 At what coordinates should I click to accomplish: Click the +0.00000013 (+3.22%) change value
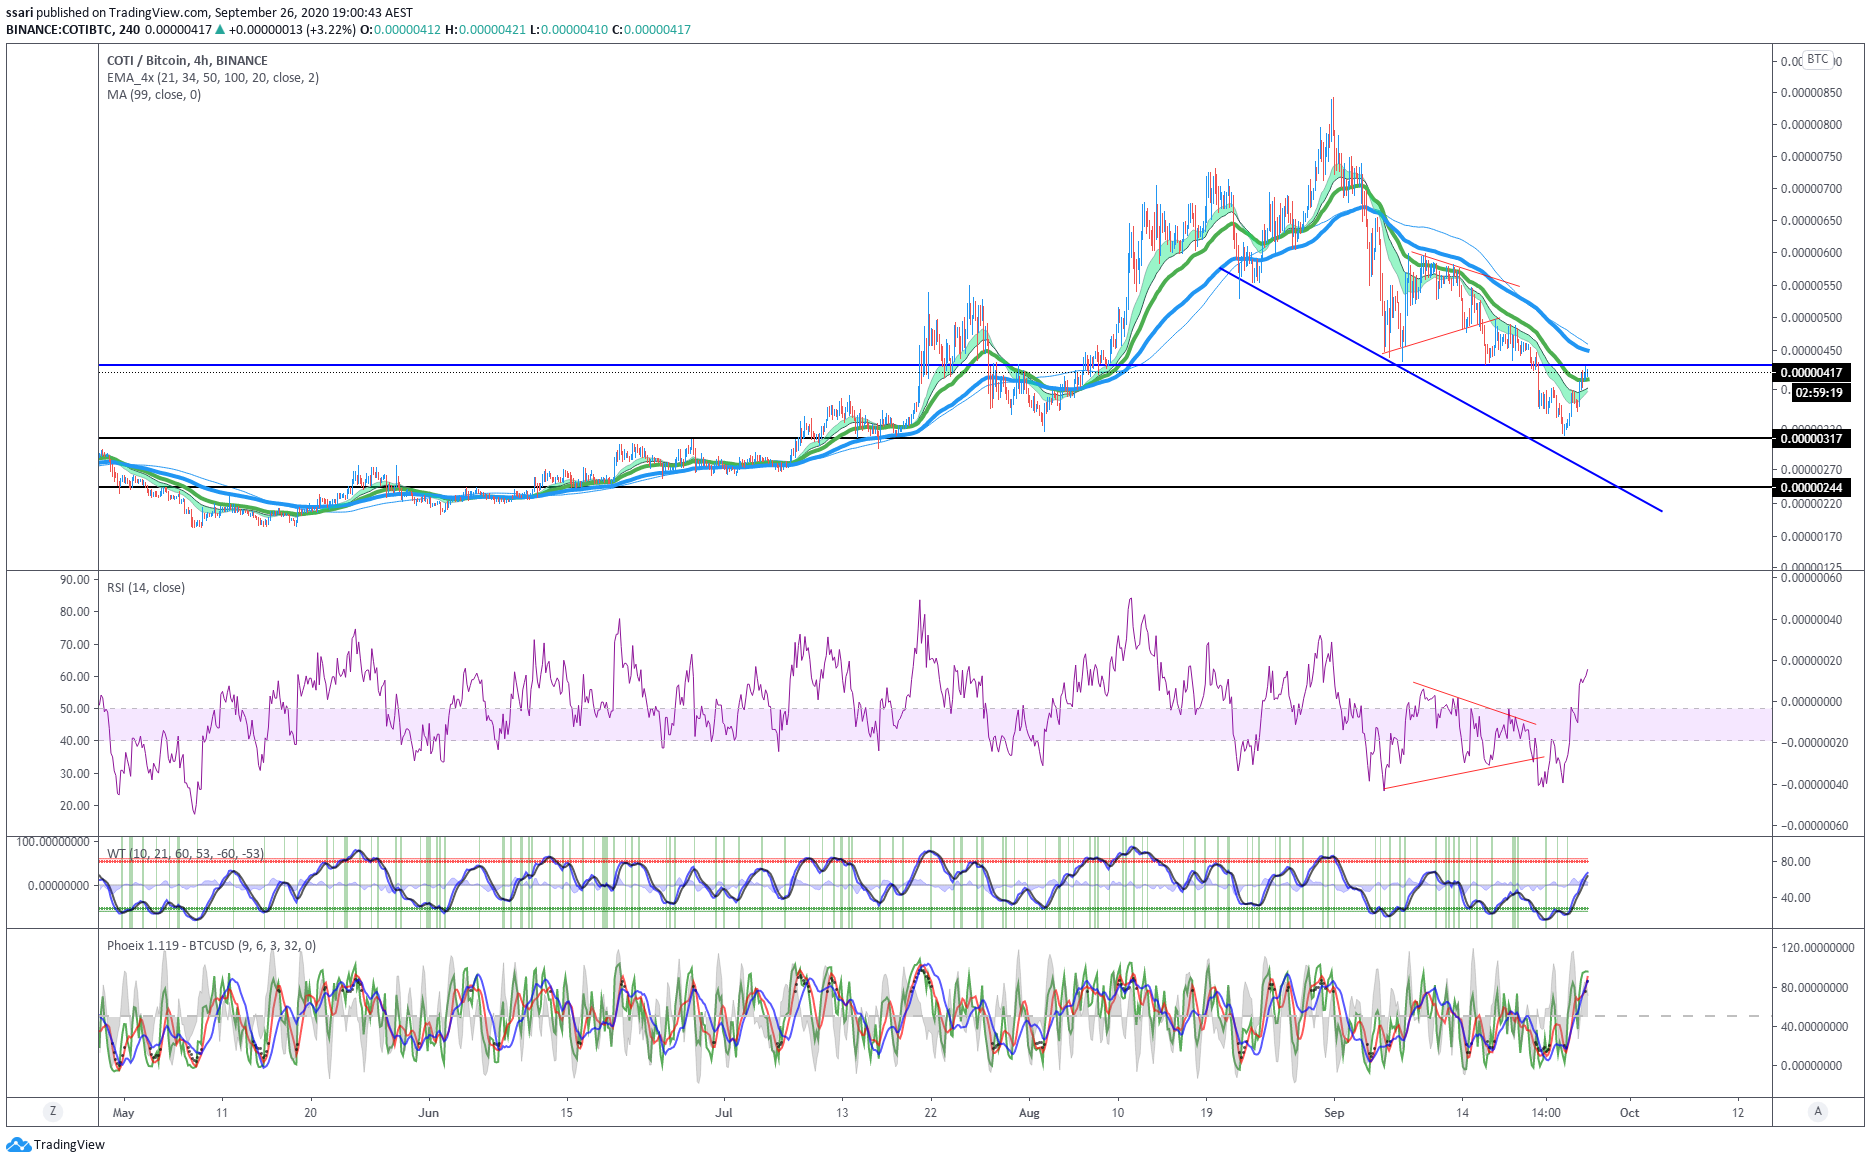click(292, 30)
